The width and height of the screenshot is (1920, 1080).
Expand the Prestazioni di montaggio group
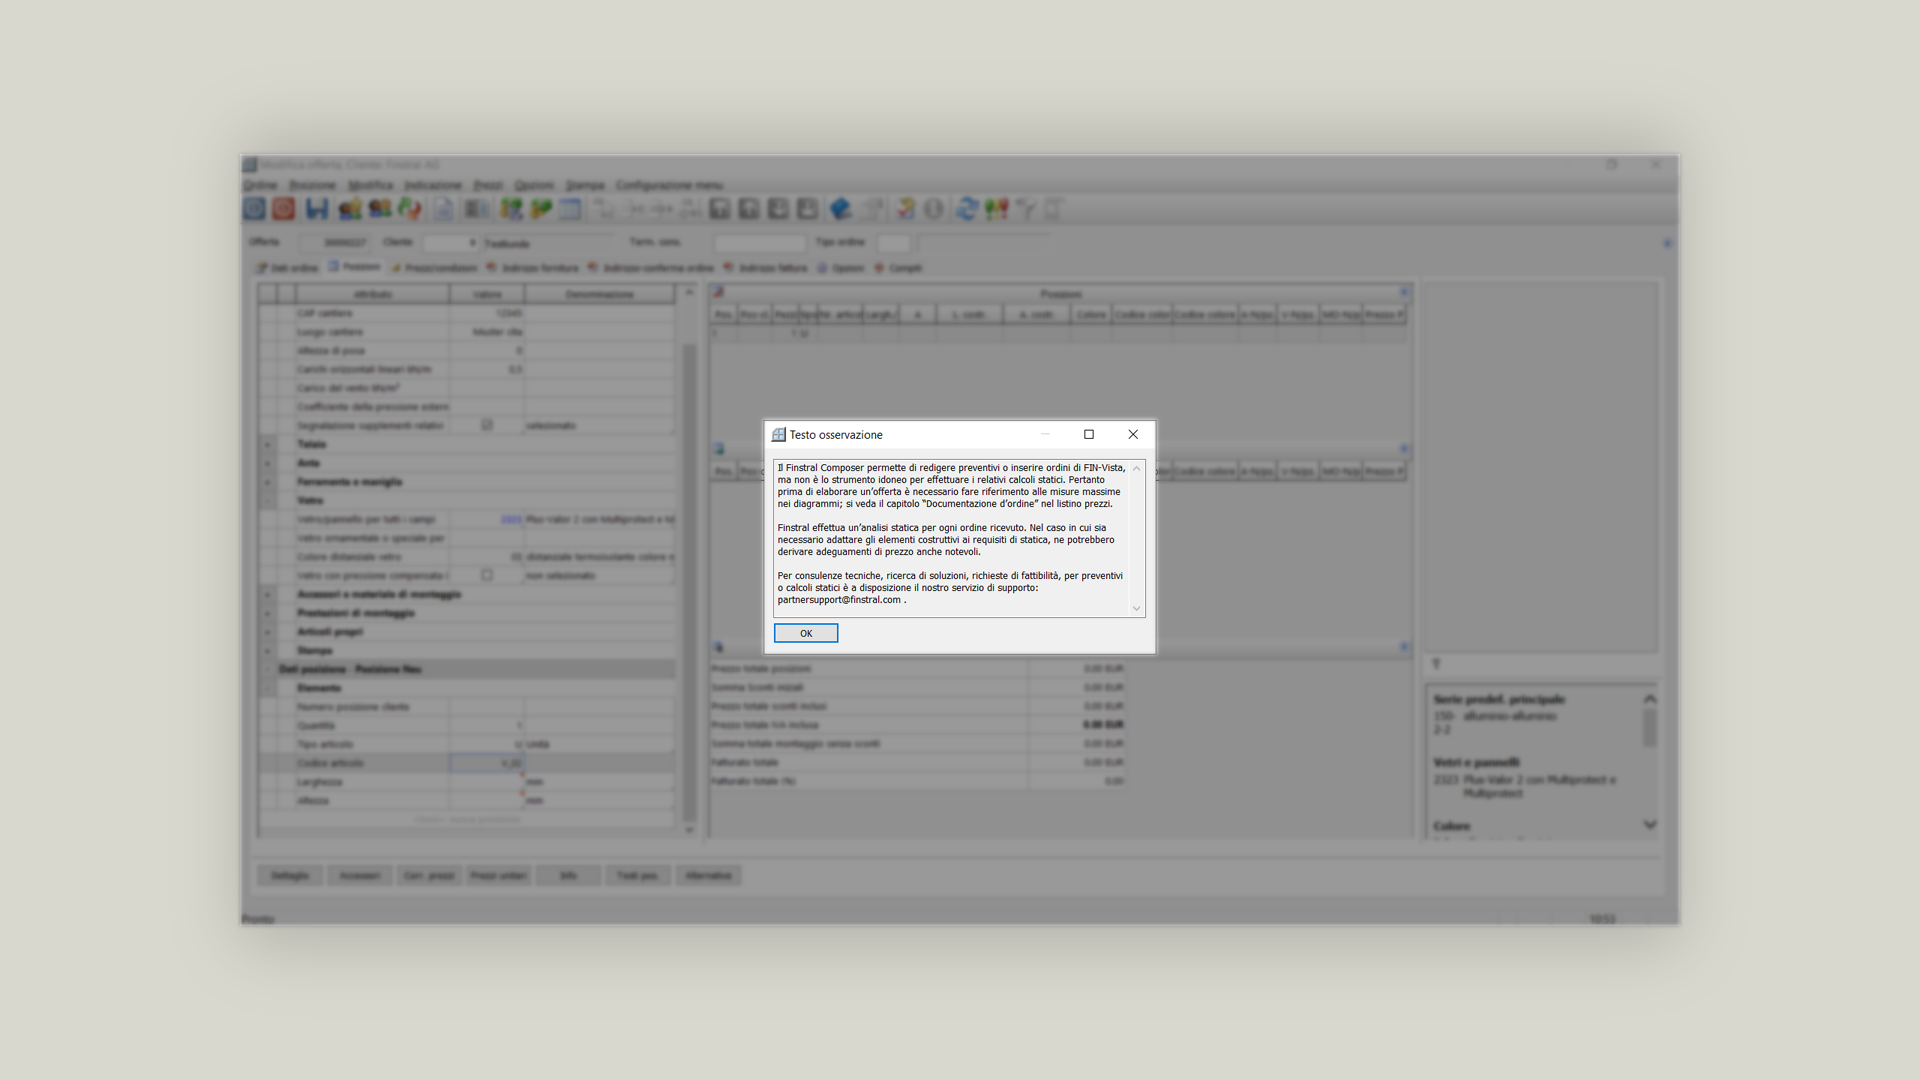click(x=267, y=613)
